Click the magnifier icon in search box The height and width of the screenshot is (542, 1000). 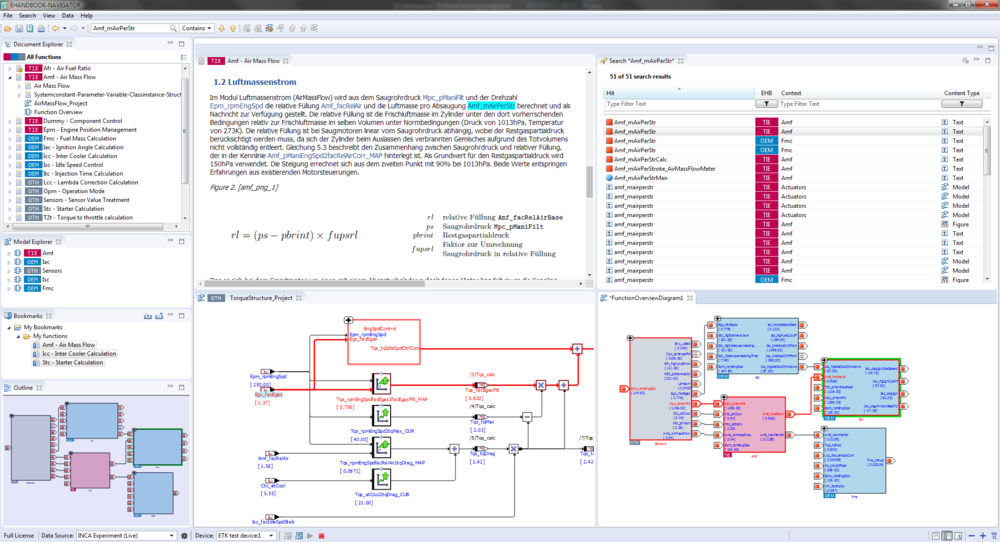tap(173, 28)
